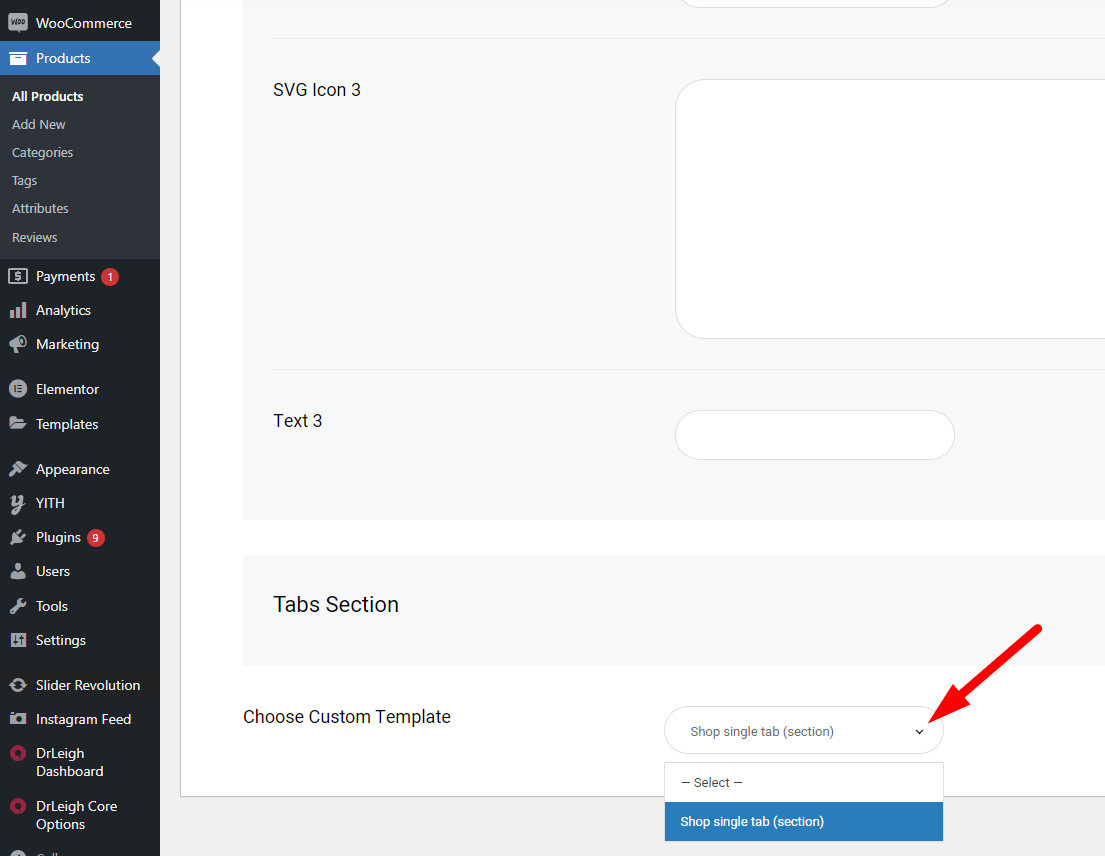Click the SVG Icon 3 label
1105x856 pixels.
pos(317,90)
